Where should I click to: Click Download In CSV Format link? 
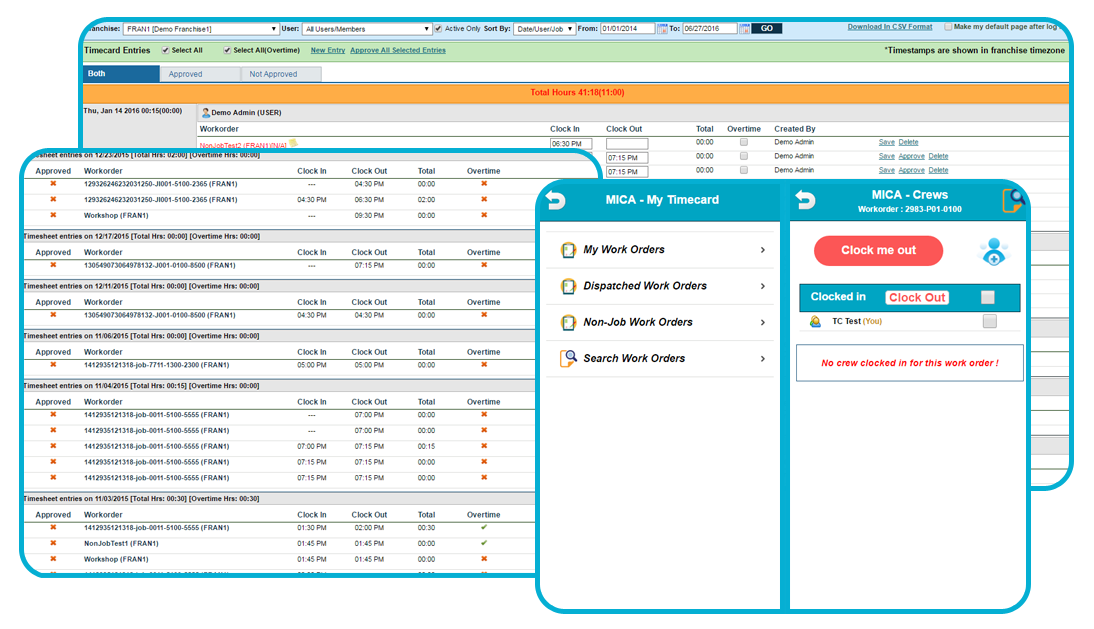pos(890,26)
